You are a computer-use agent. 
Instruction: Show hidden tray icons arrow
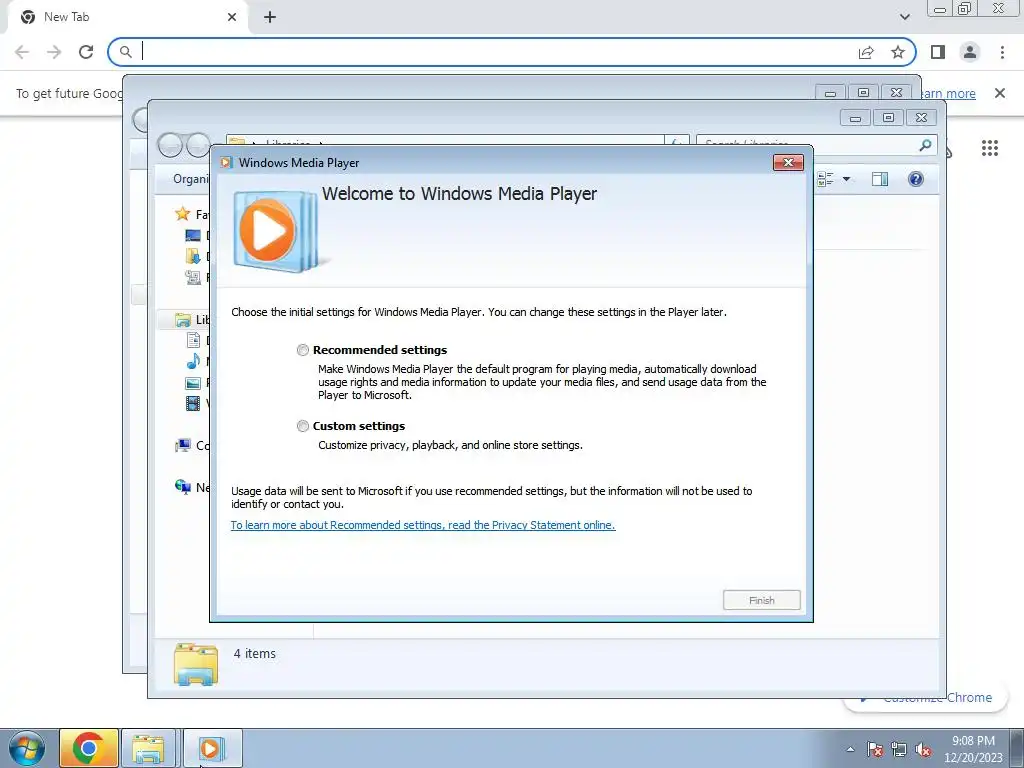pos(850,749)
